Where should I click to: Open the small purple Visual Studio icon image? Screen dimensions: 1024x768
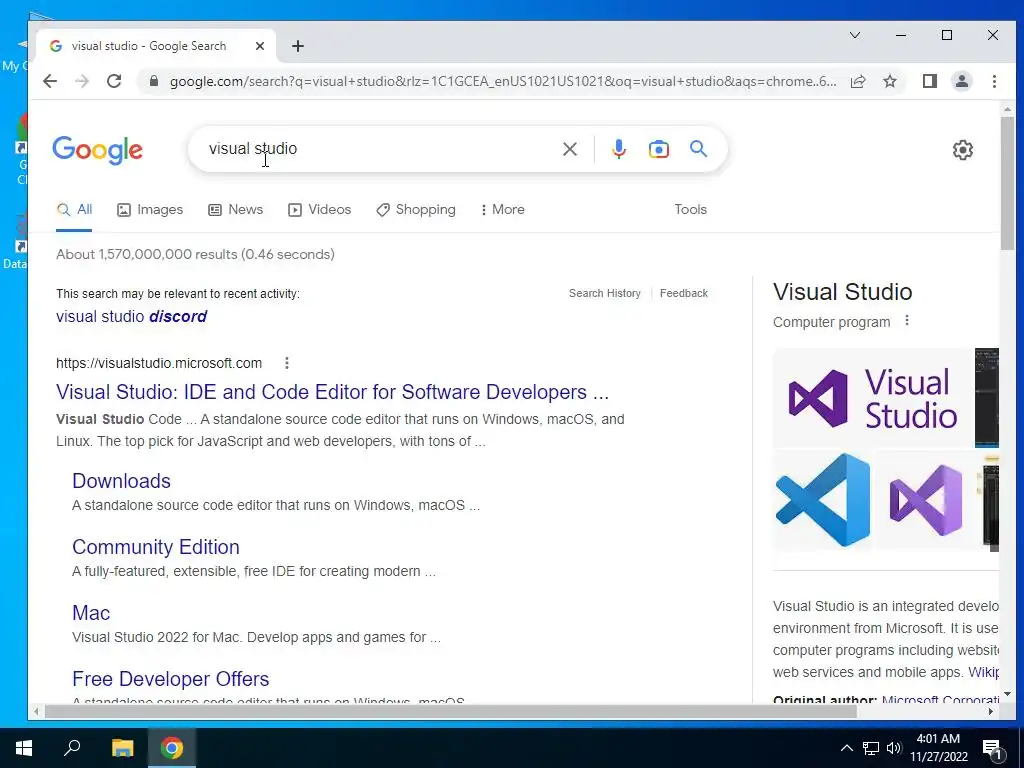926,500
